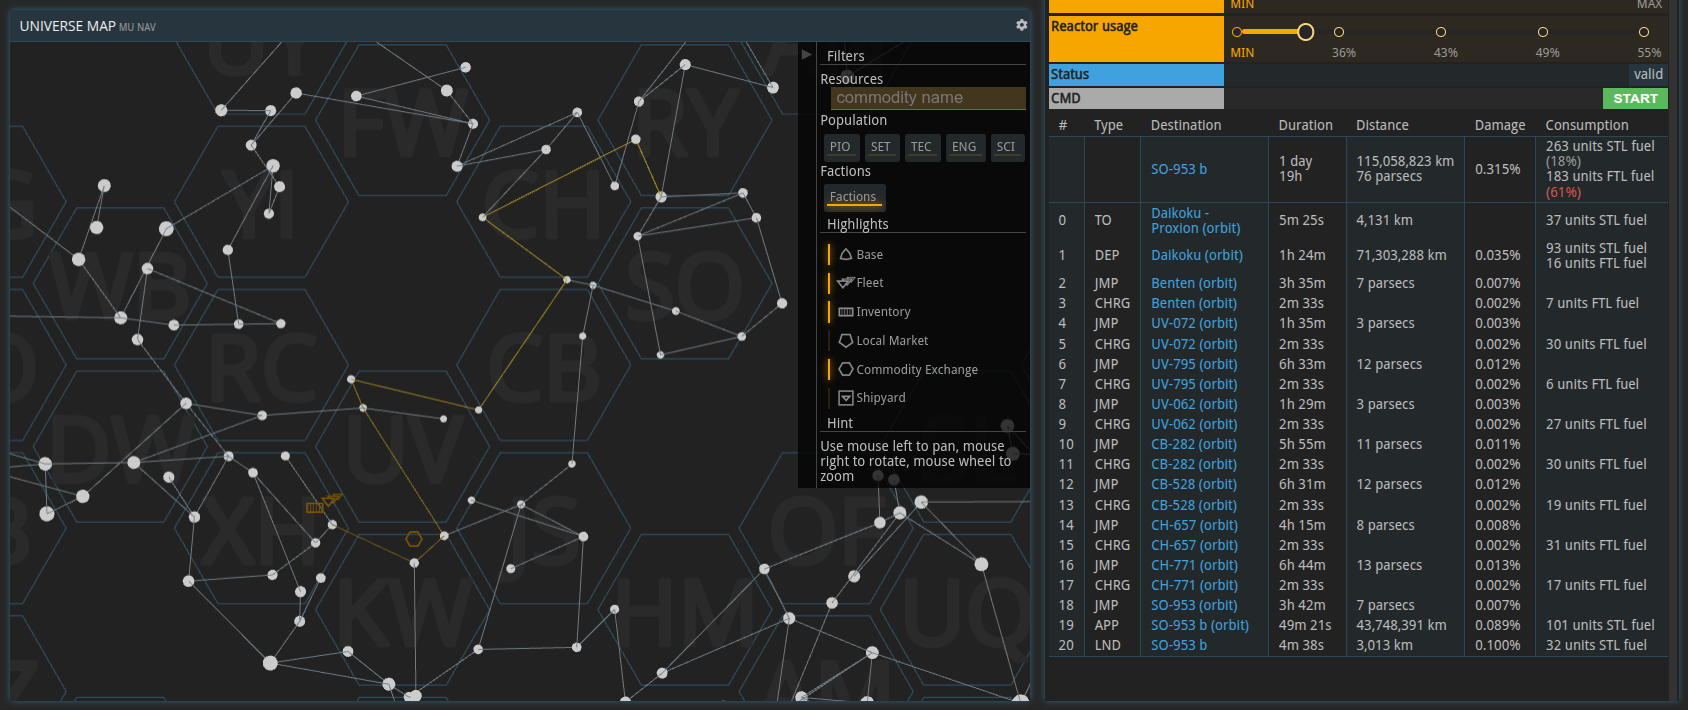This screenshot has height=710, width=1688.
Task: Open SO-953 b (orbit) link in row 19
Action: (1200, 625)
